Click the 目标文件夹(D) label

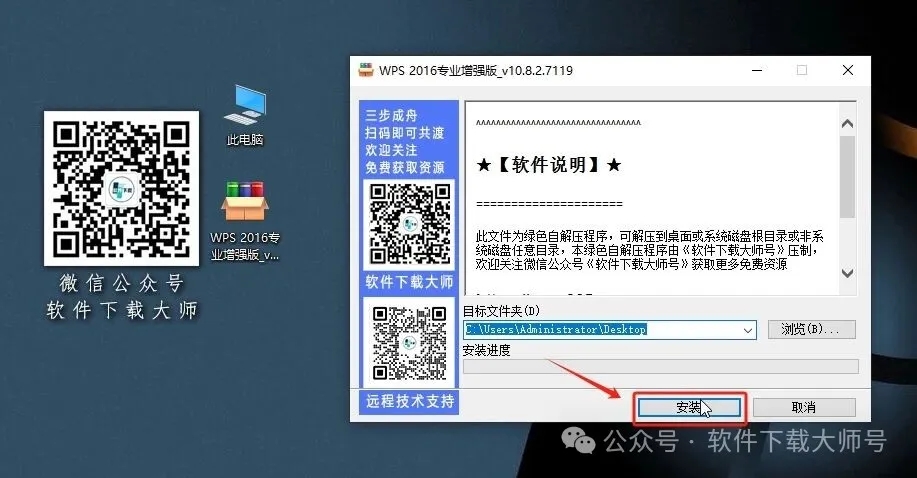(x=501, y=311)
